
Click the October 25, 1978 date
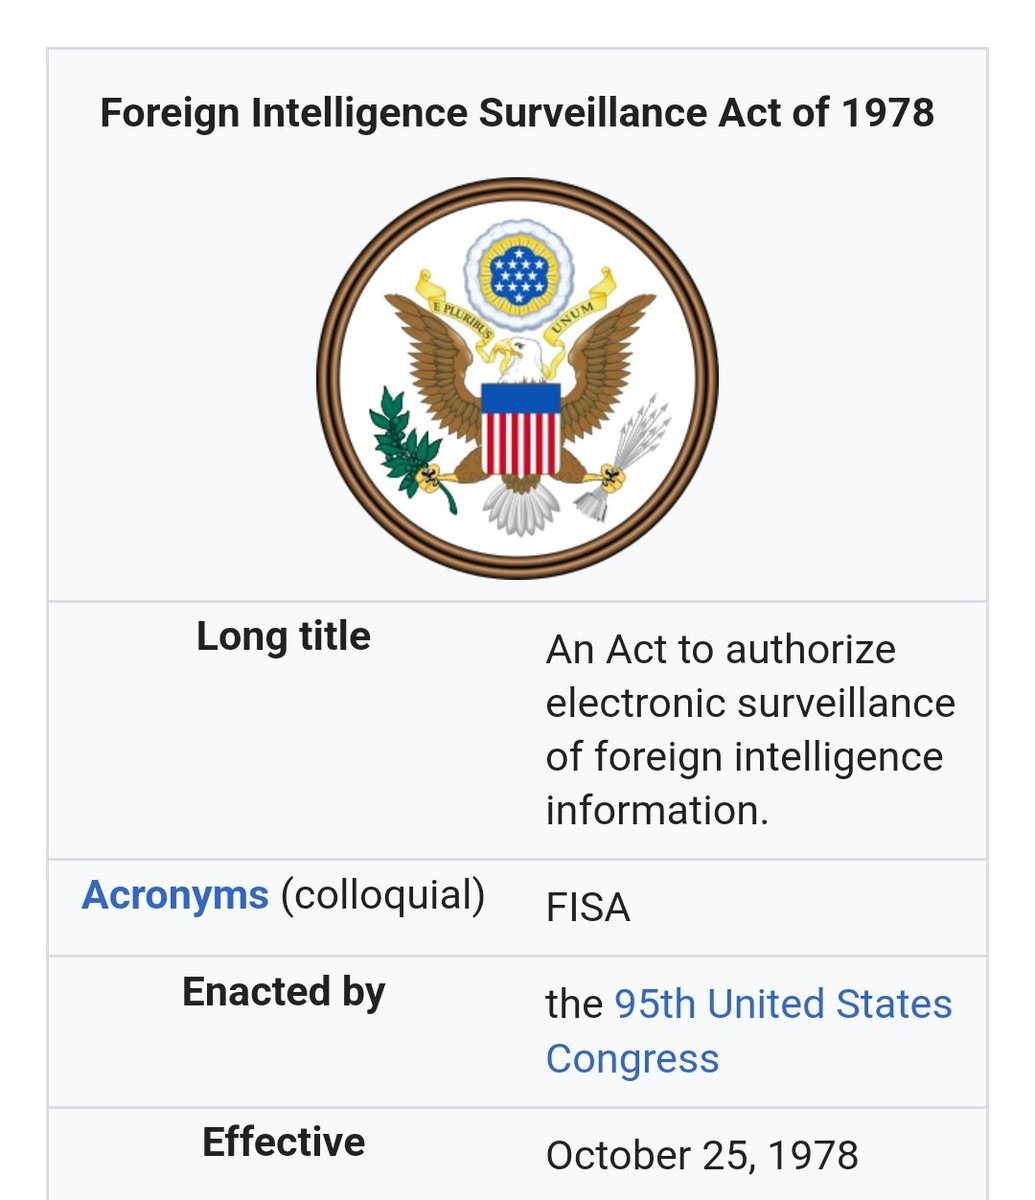click(702, 1155)
